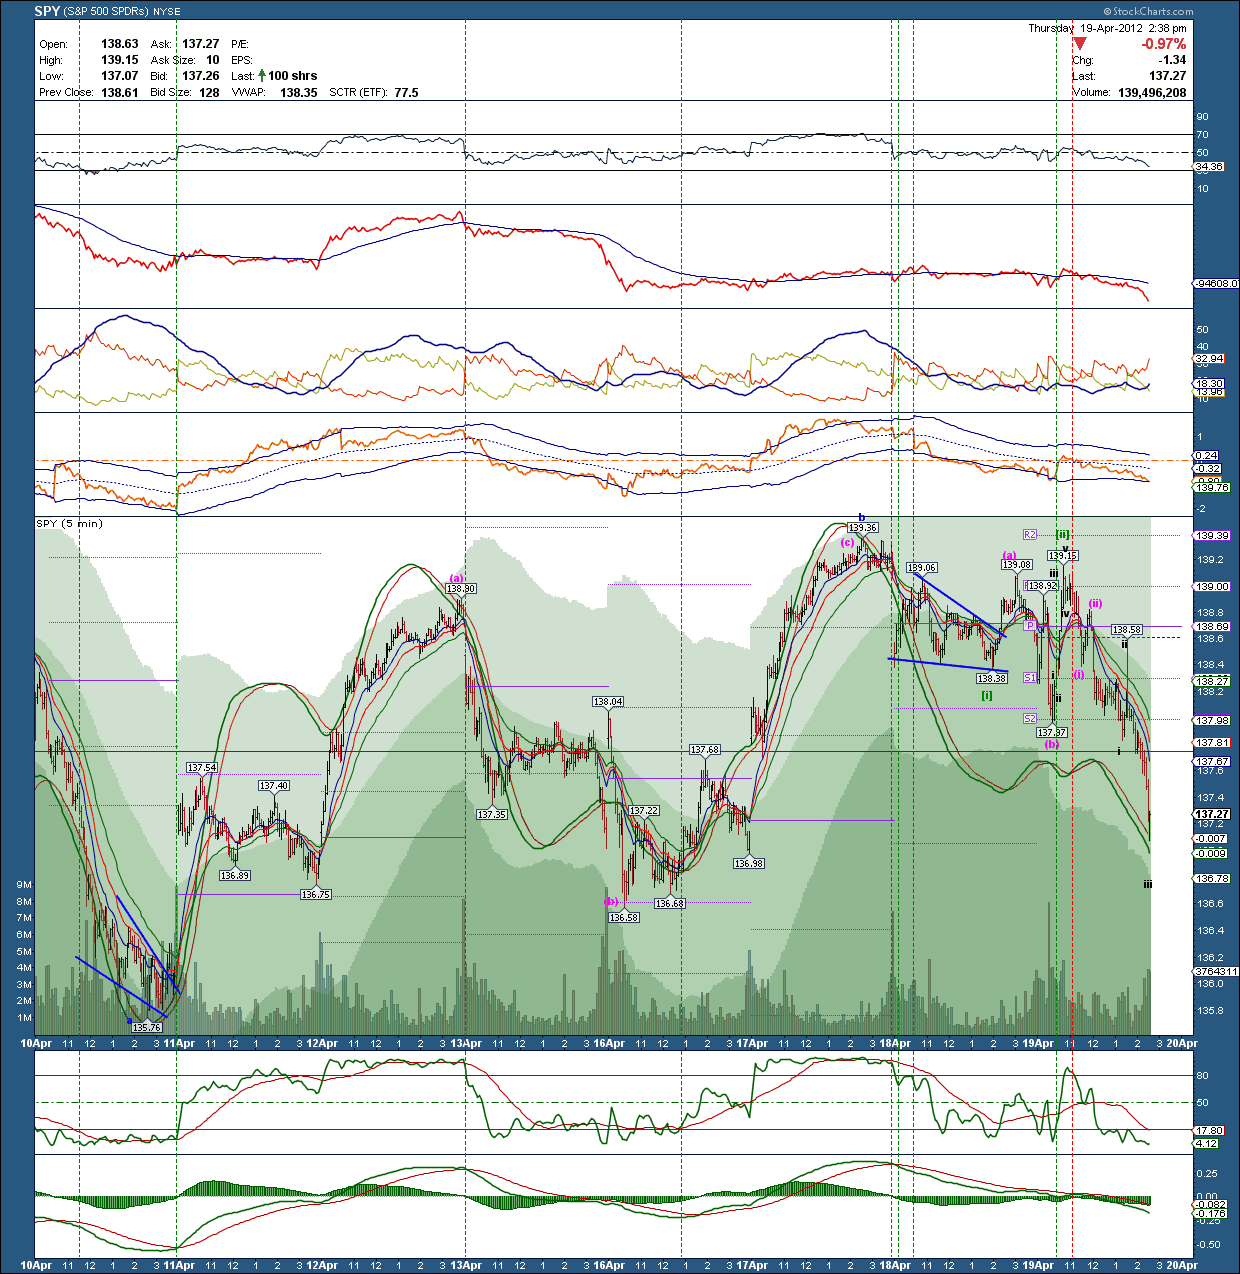Click the 137.37 price label
Image resolution: width=1240 pixels, height=1274 pixels.
(x=1052, y=733)
